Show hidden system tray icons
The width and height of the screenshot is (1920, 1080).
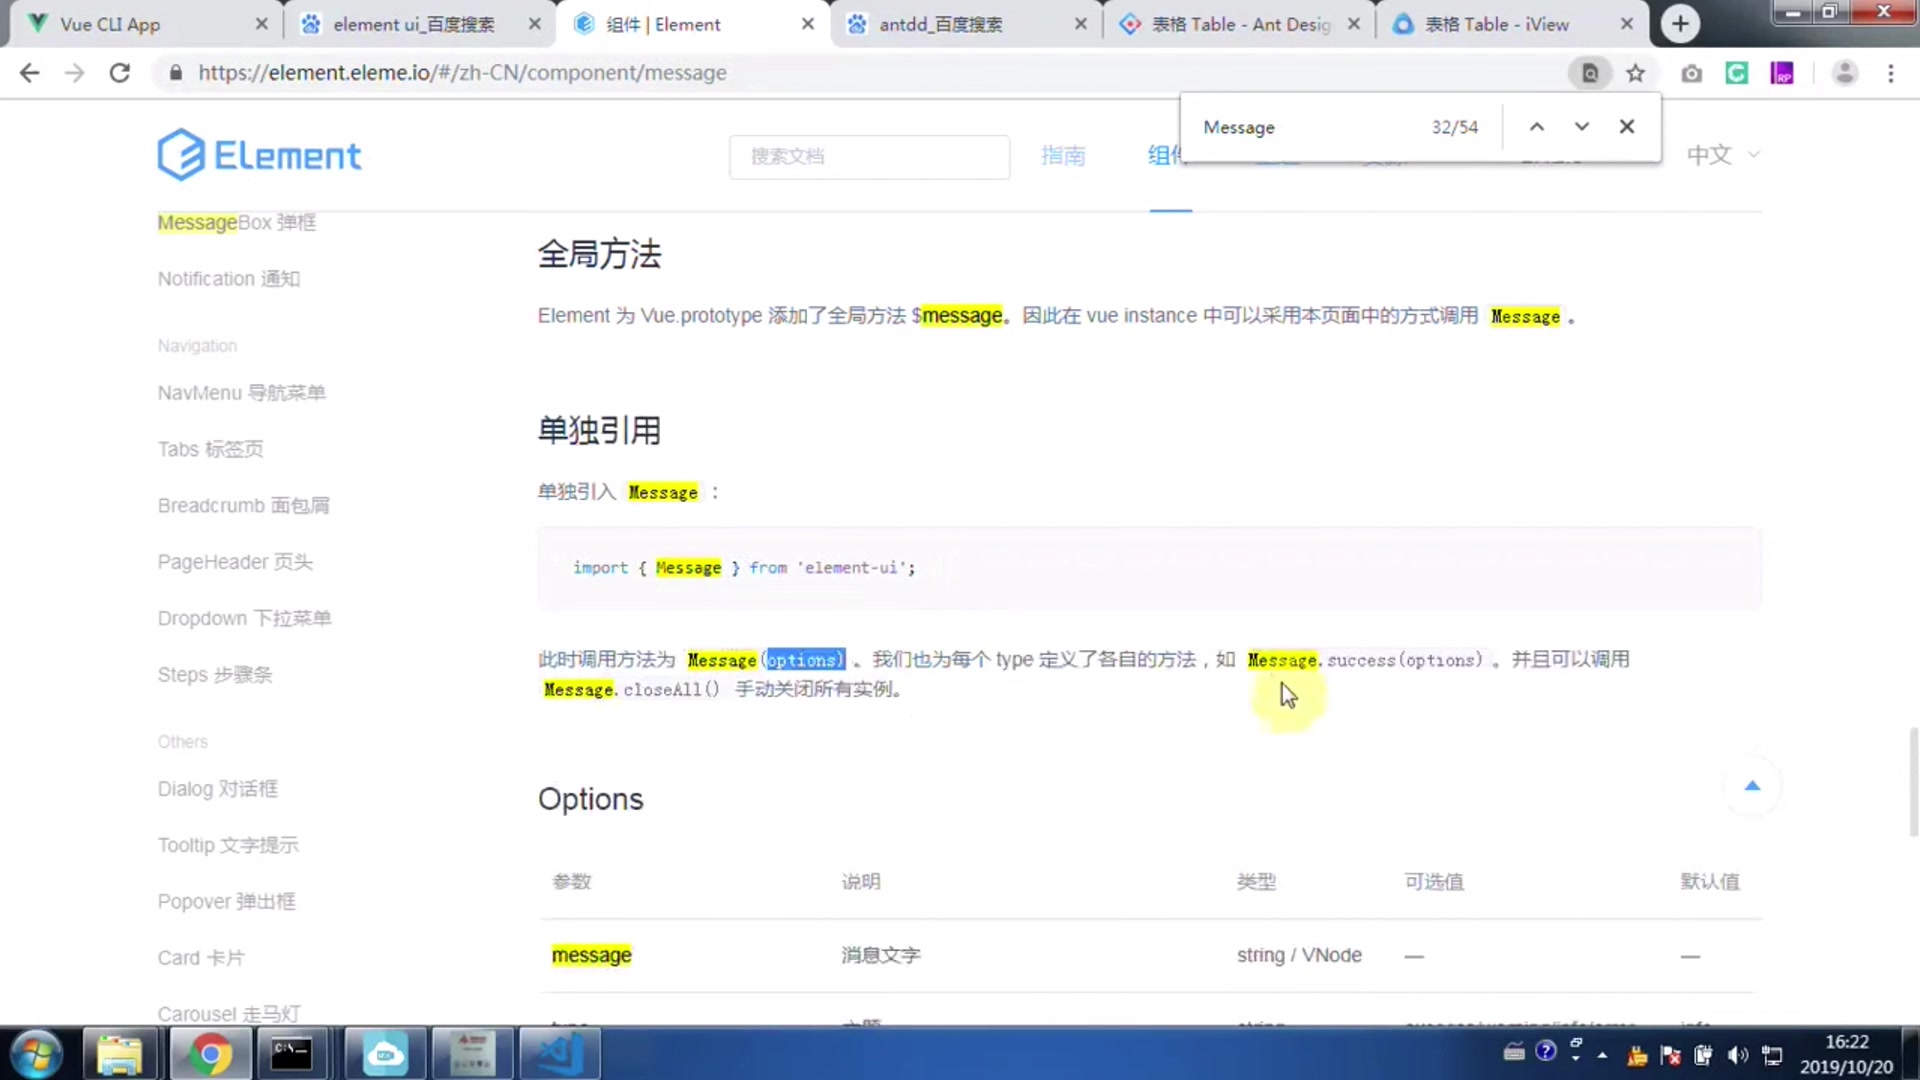coord(1603,1055)
